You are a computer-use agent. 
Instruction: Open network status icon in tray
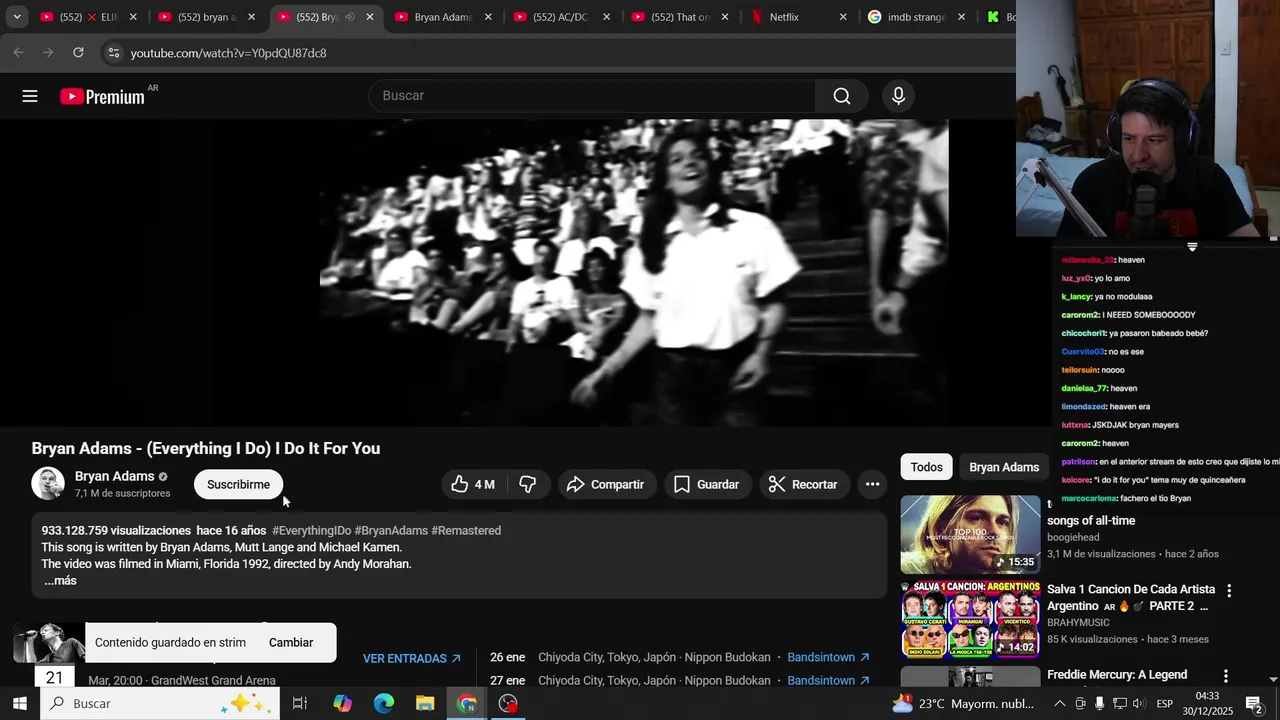1120,703
